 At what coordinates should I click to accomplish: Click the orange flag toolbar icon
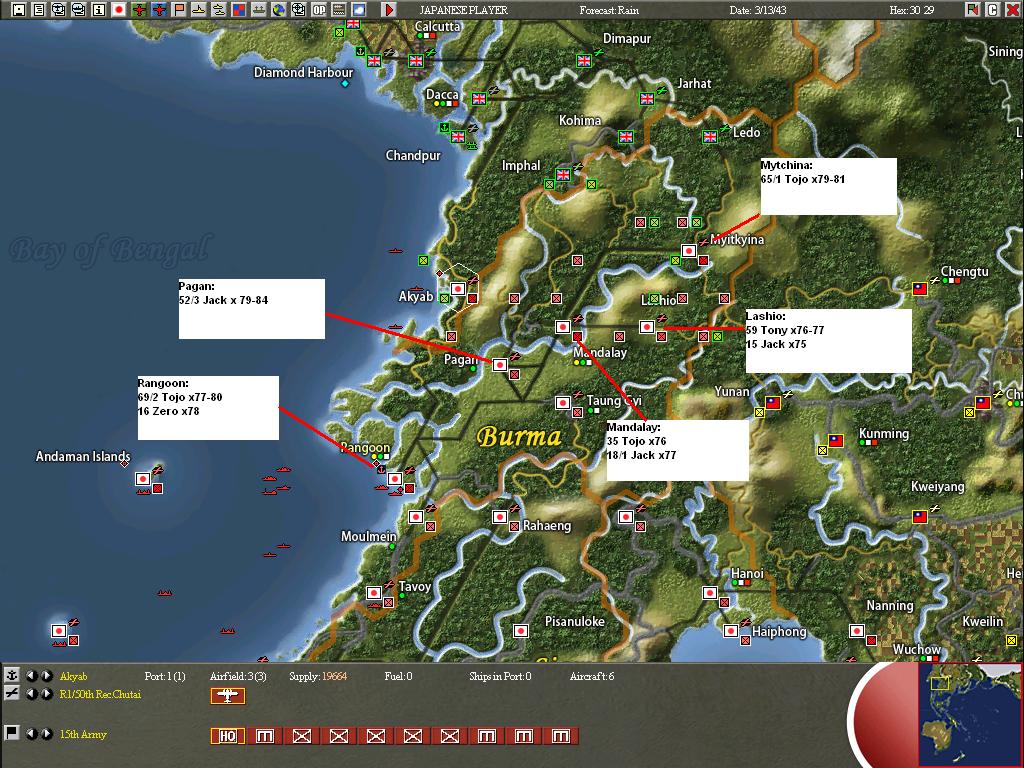(179, 9)
